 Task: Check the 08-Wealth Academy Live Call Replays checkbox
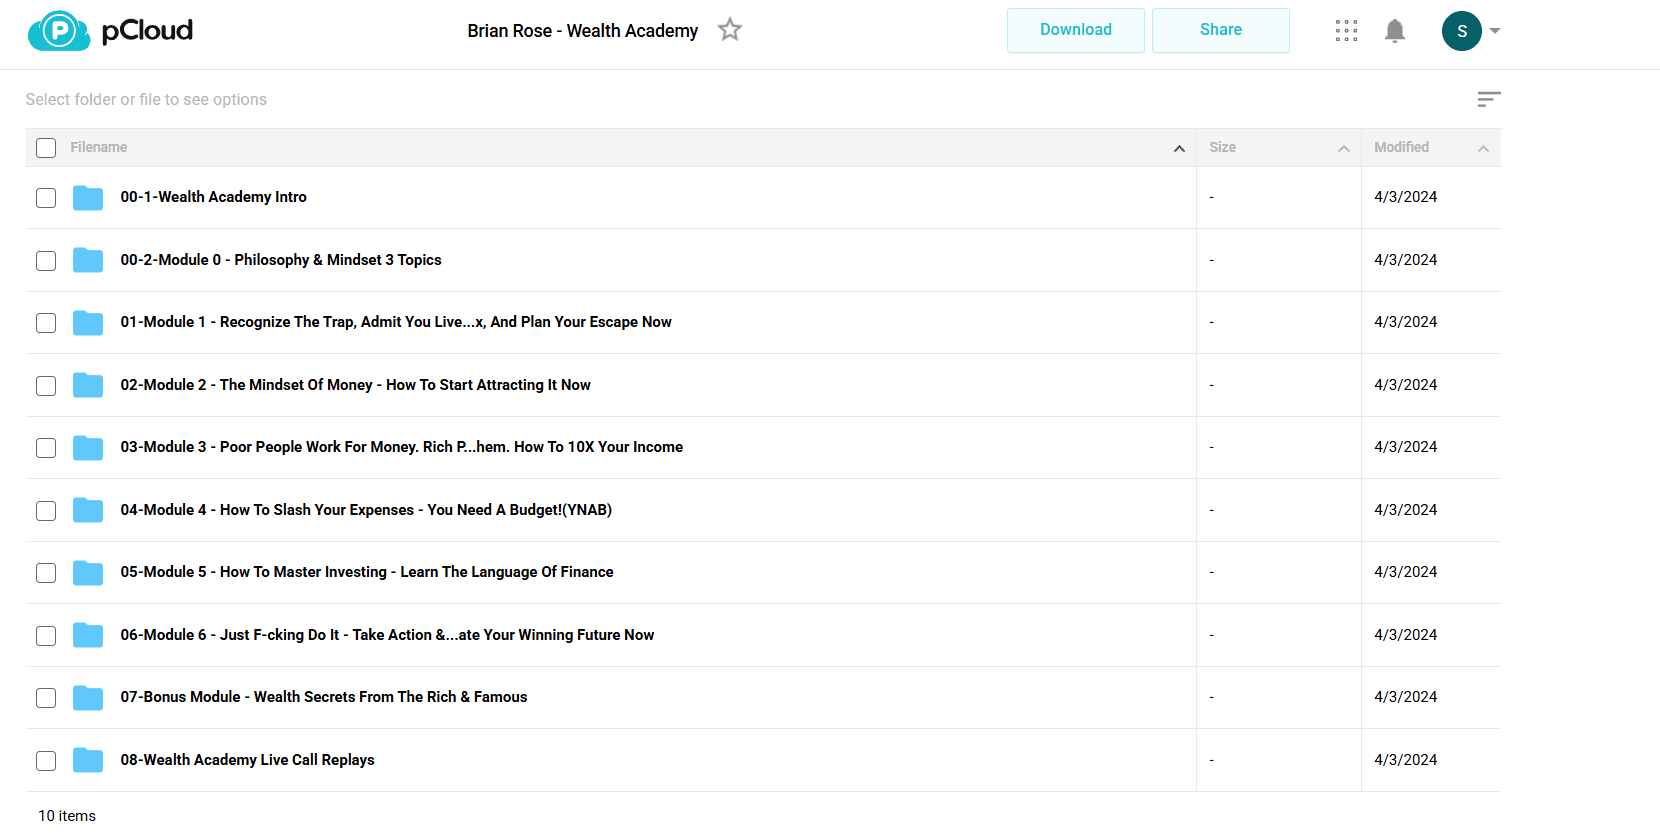pyautogui.click(x=46, y=761)
